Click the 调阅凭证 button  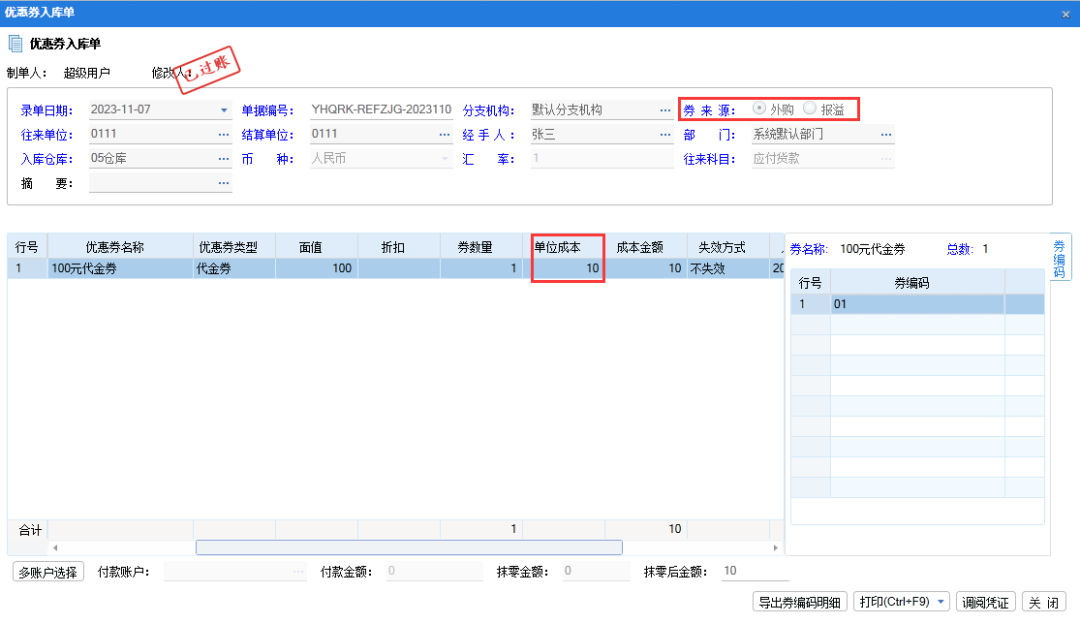click(x=985, y=602)
